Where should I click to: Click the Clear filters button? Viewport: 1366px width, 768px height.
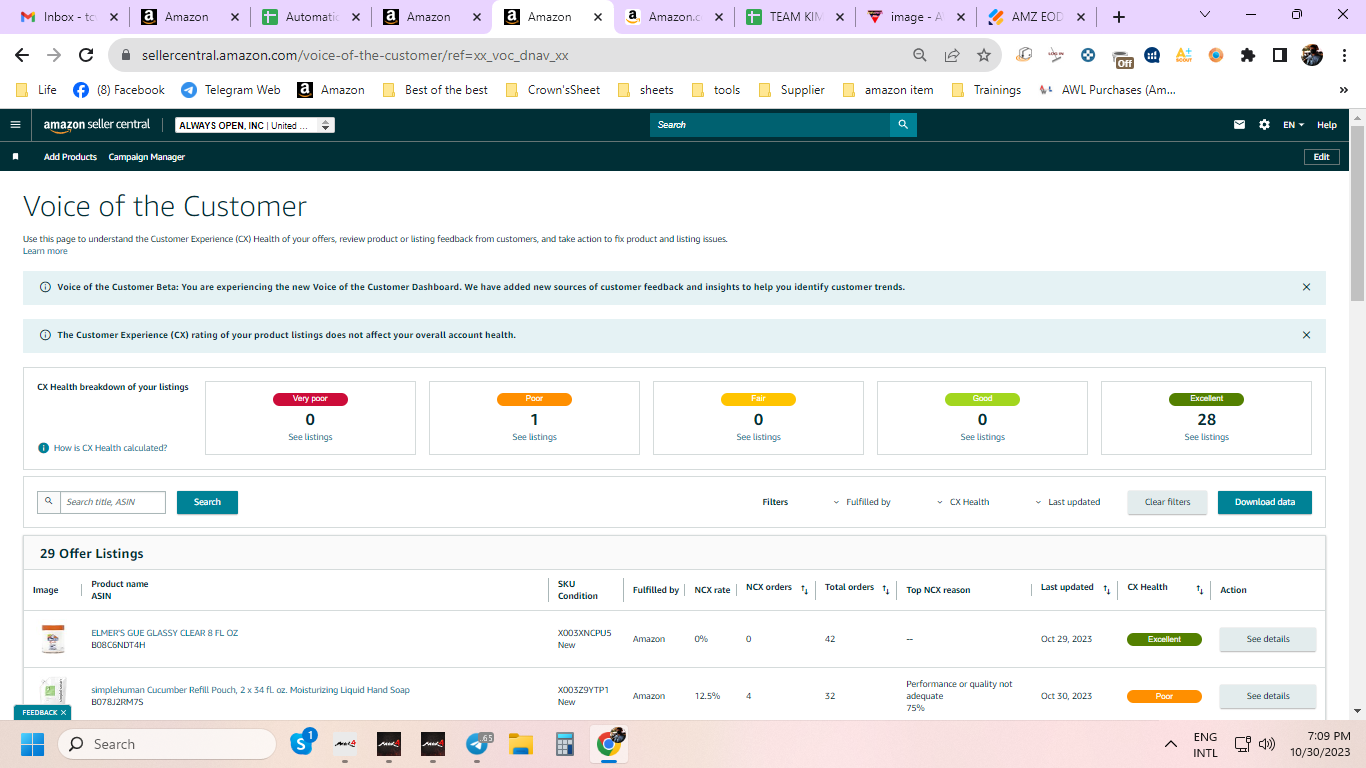pyautogui.click(x=1168, y=502)
